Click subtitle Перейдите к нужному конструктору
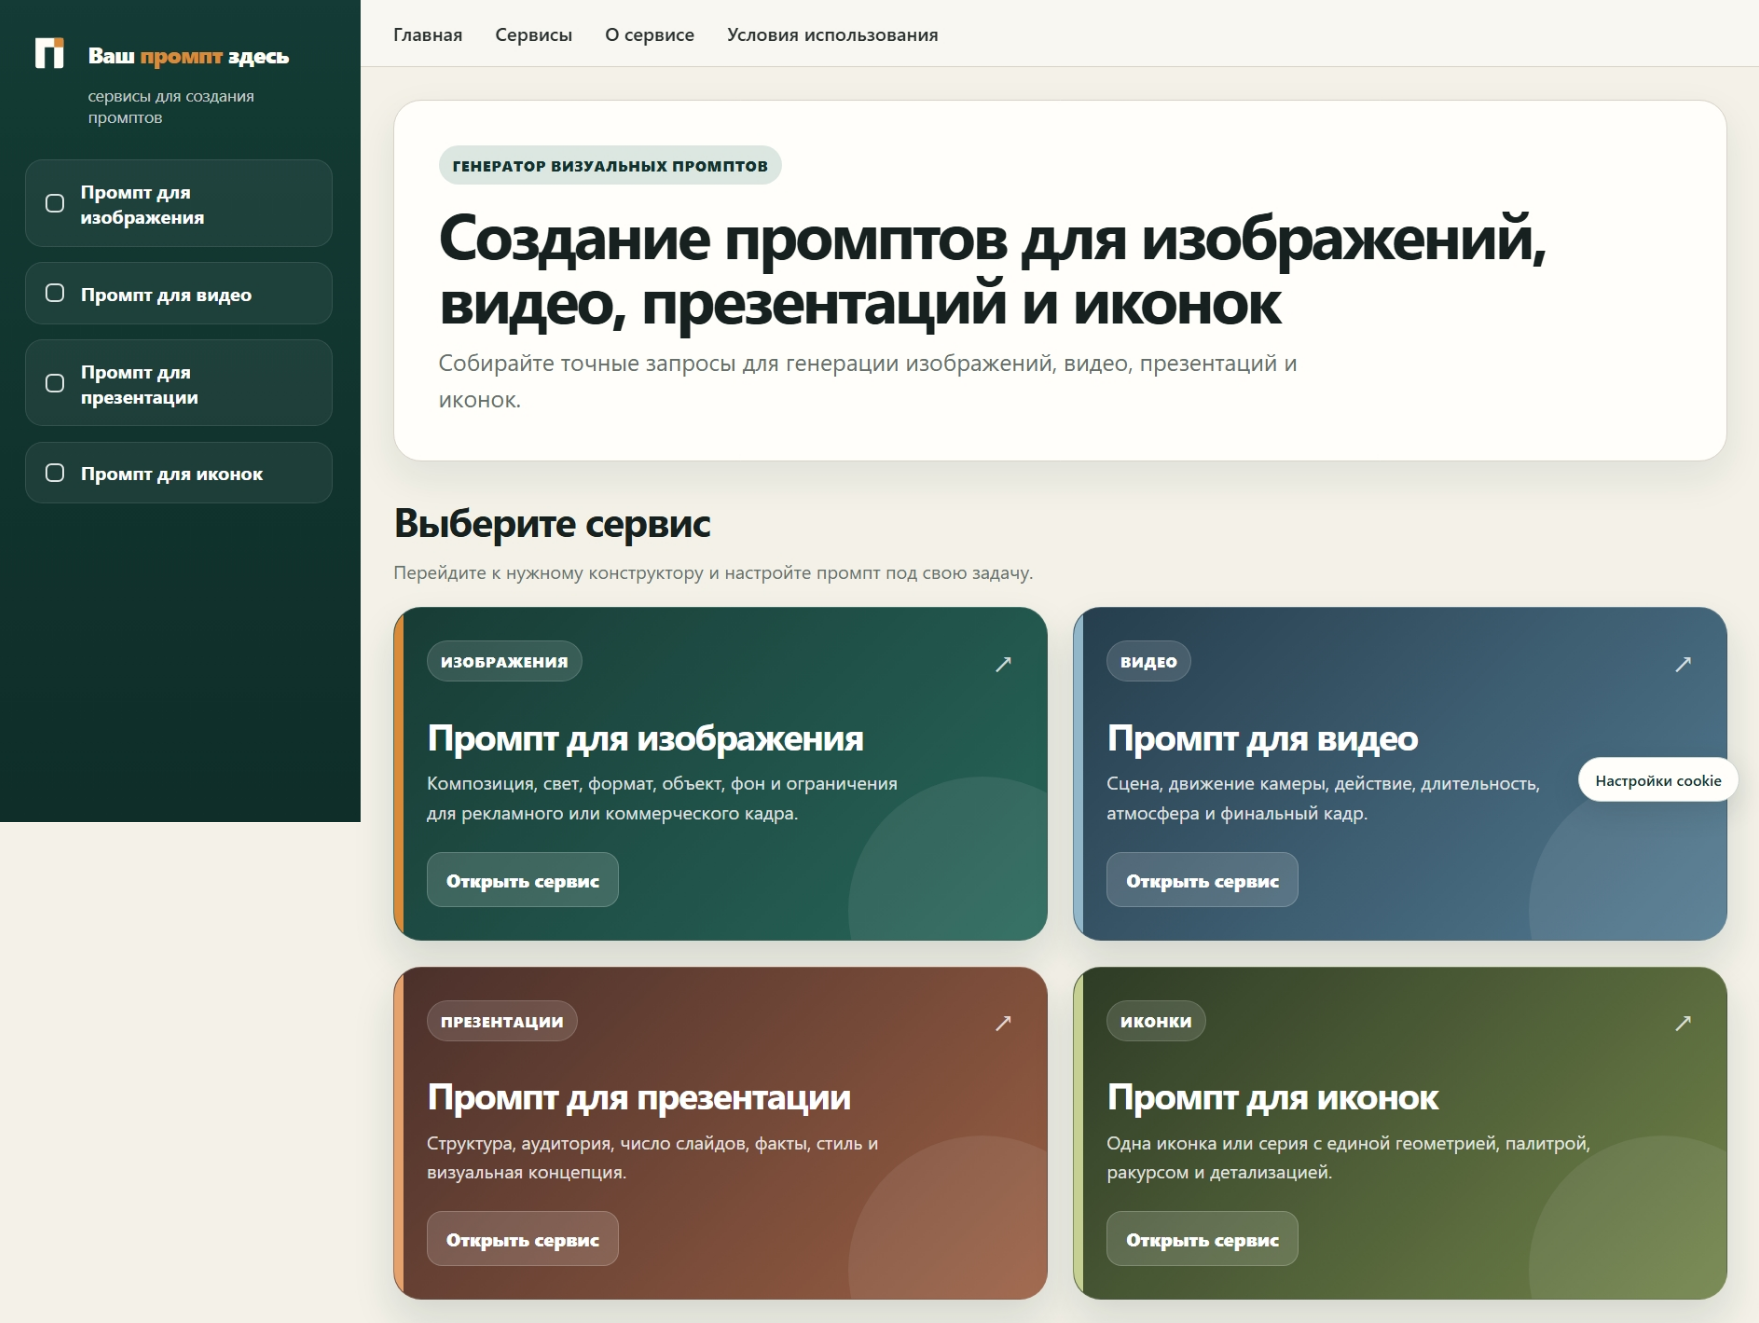 (713, 573)
